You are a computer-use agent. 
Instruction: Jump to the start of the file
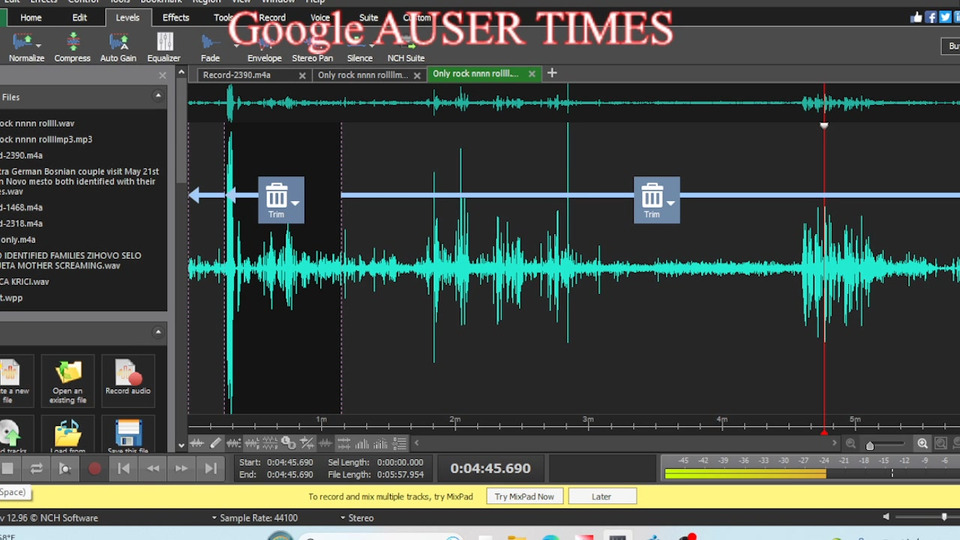click(123, 468)
